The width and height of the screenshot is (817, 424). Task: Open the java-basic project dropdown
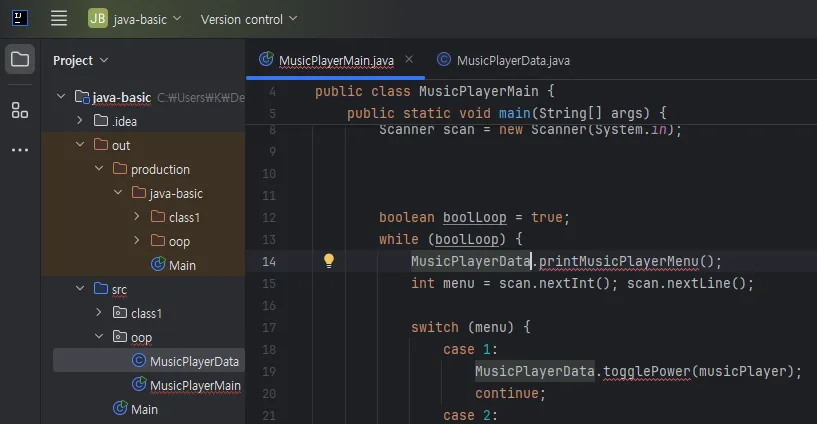pyautogui.click(x=147, y=19)
